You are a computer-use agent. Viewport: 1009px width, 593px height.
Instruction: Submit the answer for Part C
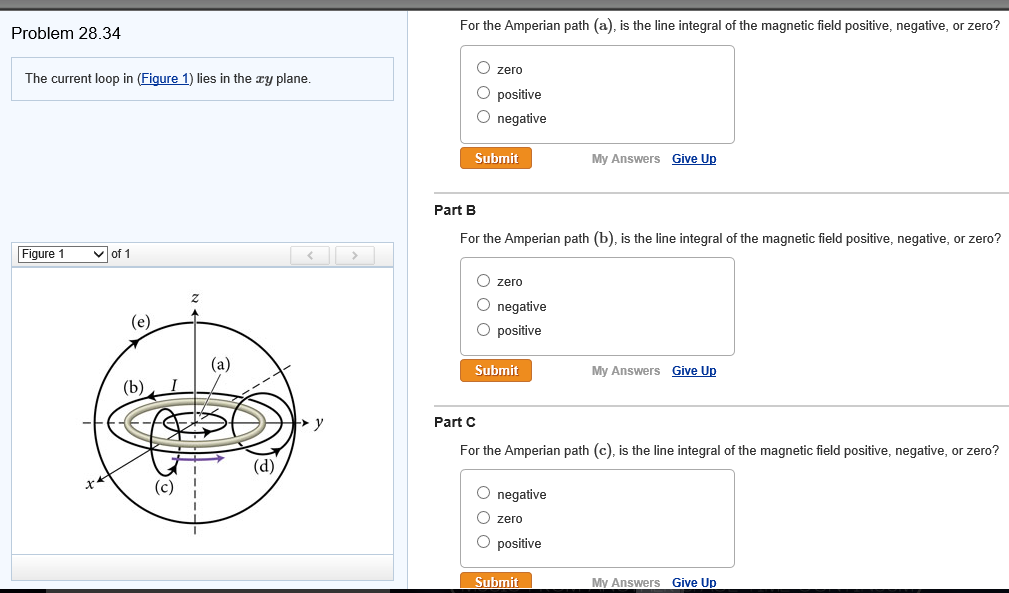click(495, 580)
